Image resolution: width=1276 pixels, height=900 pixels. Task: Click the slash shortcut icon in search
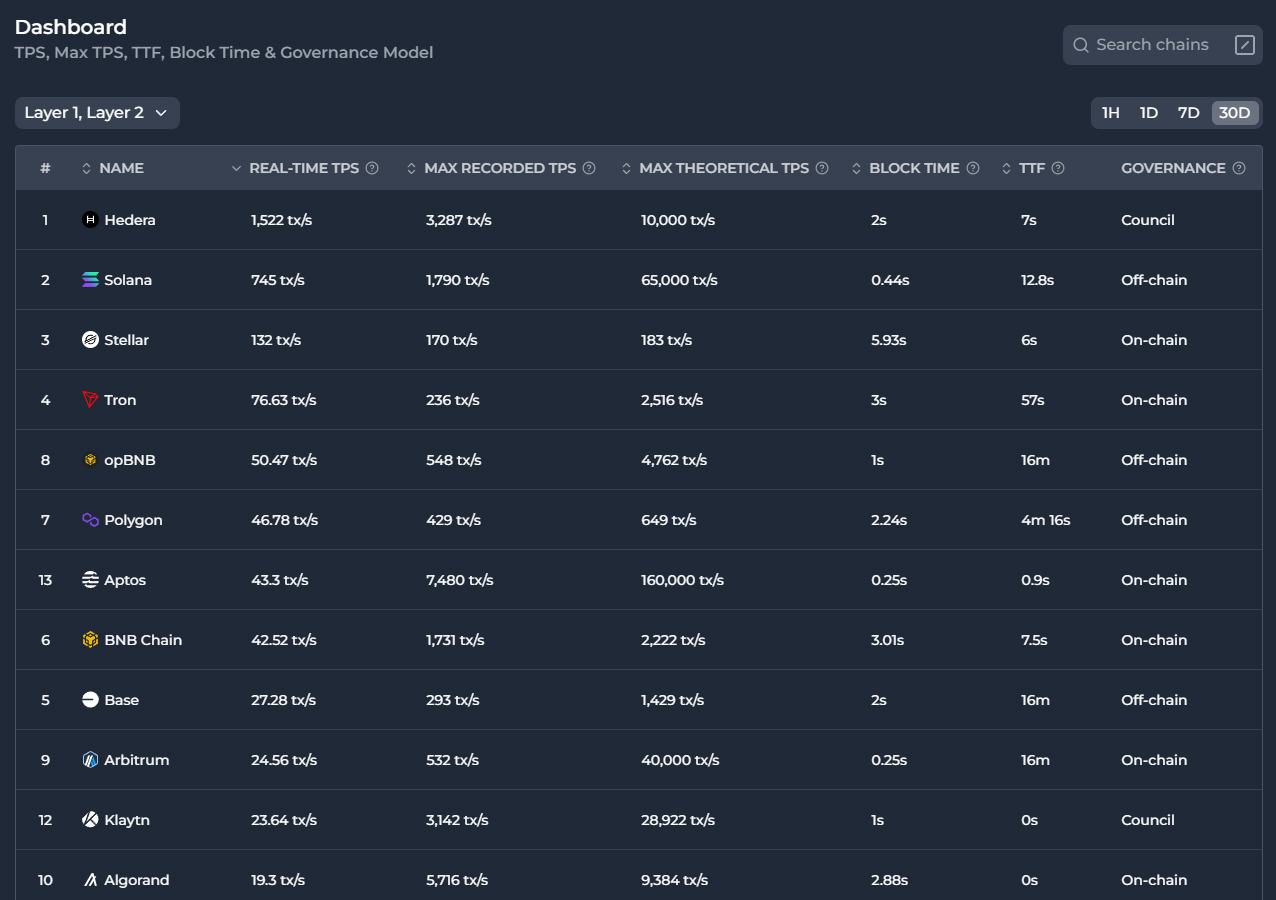point(1245,45)
